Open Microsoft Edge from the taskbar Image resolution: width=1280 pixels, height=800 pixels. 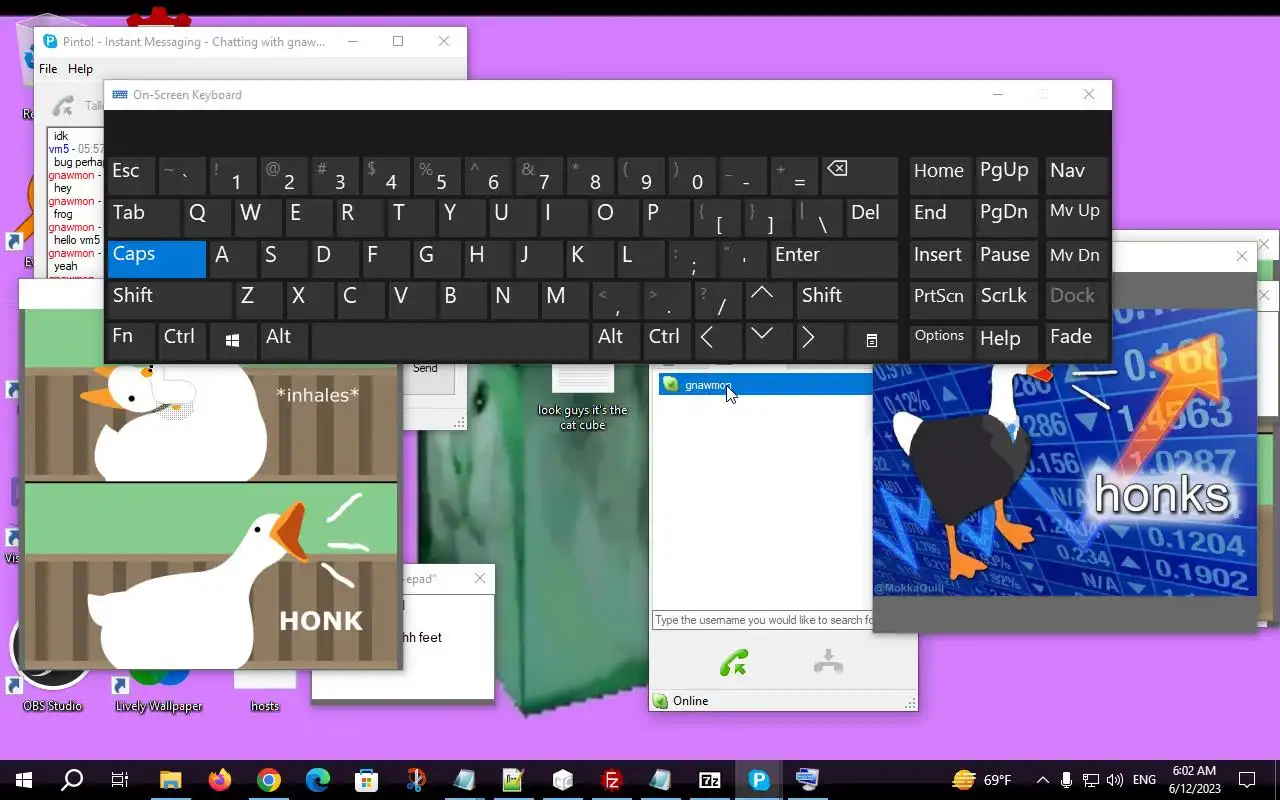pyautogui.click(x=317, y=780)
